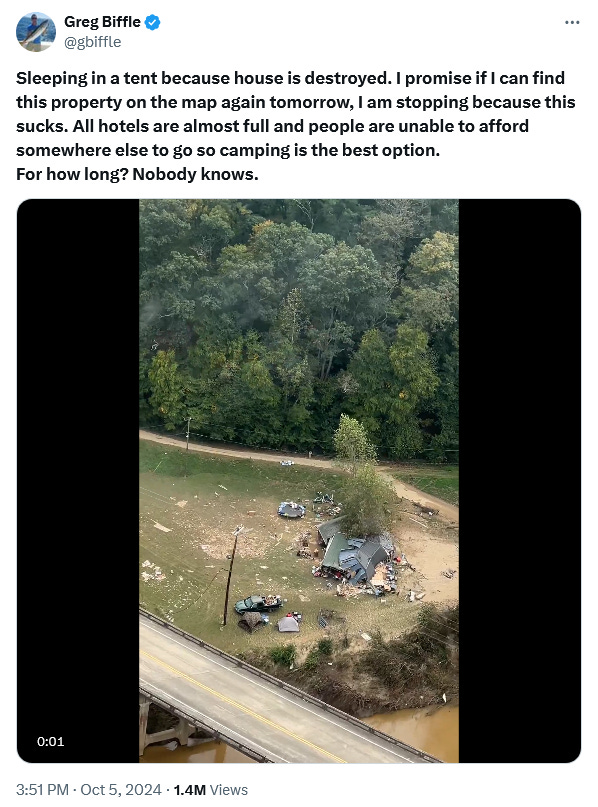
Task: Click the tweet text about sleeping in tent
Action: pyautogui.click(x=295, y=126)
